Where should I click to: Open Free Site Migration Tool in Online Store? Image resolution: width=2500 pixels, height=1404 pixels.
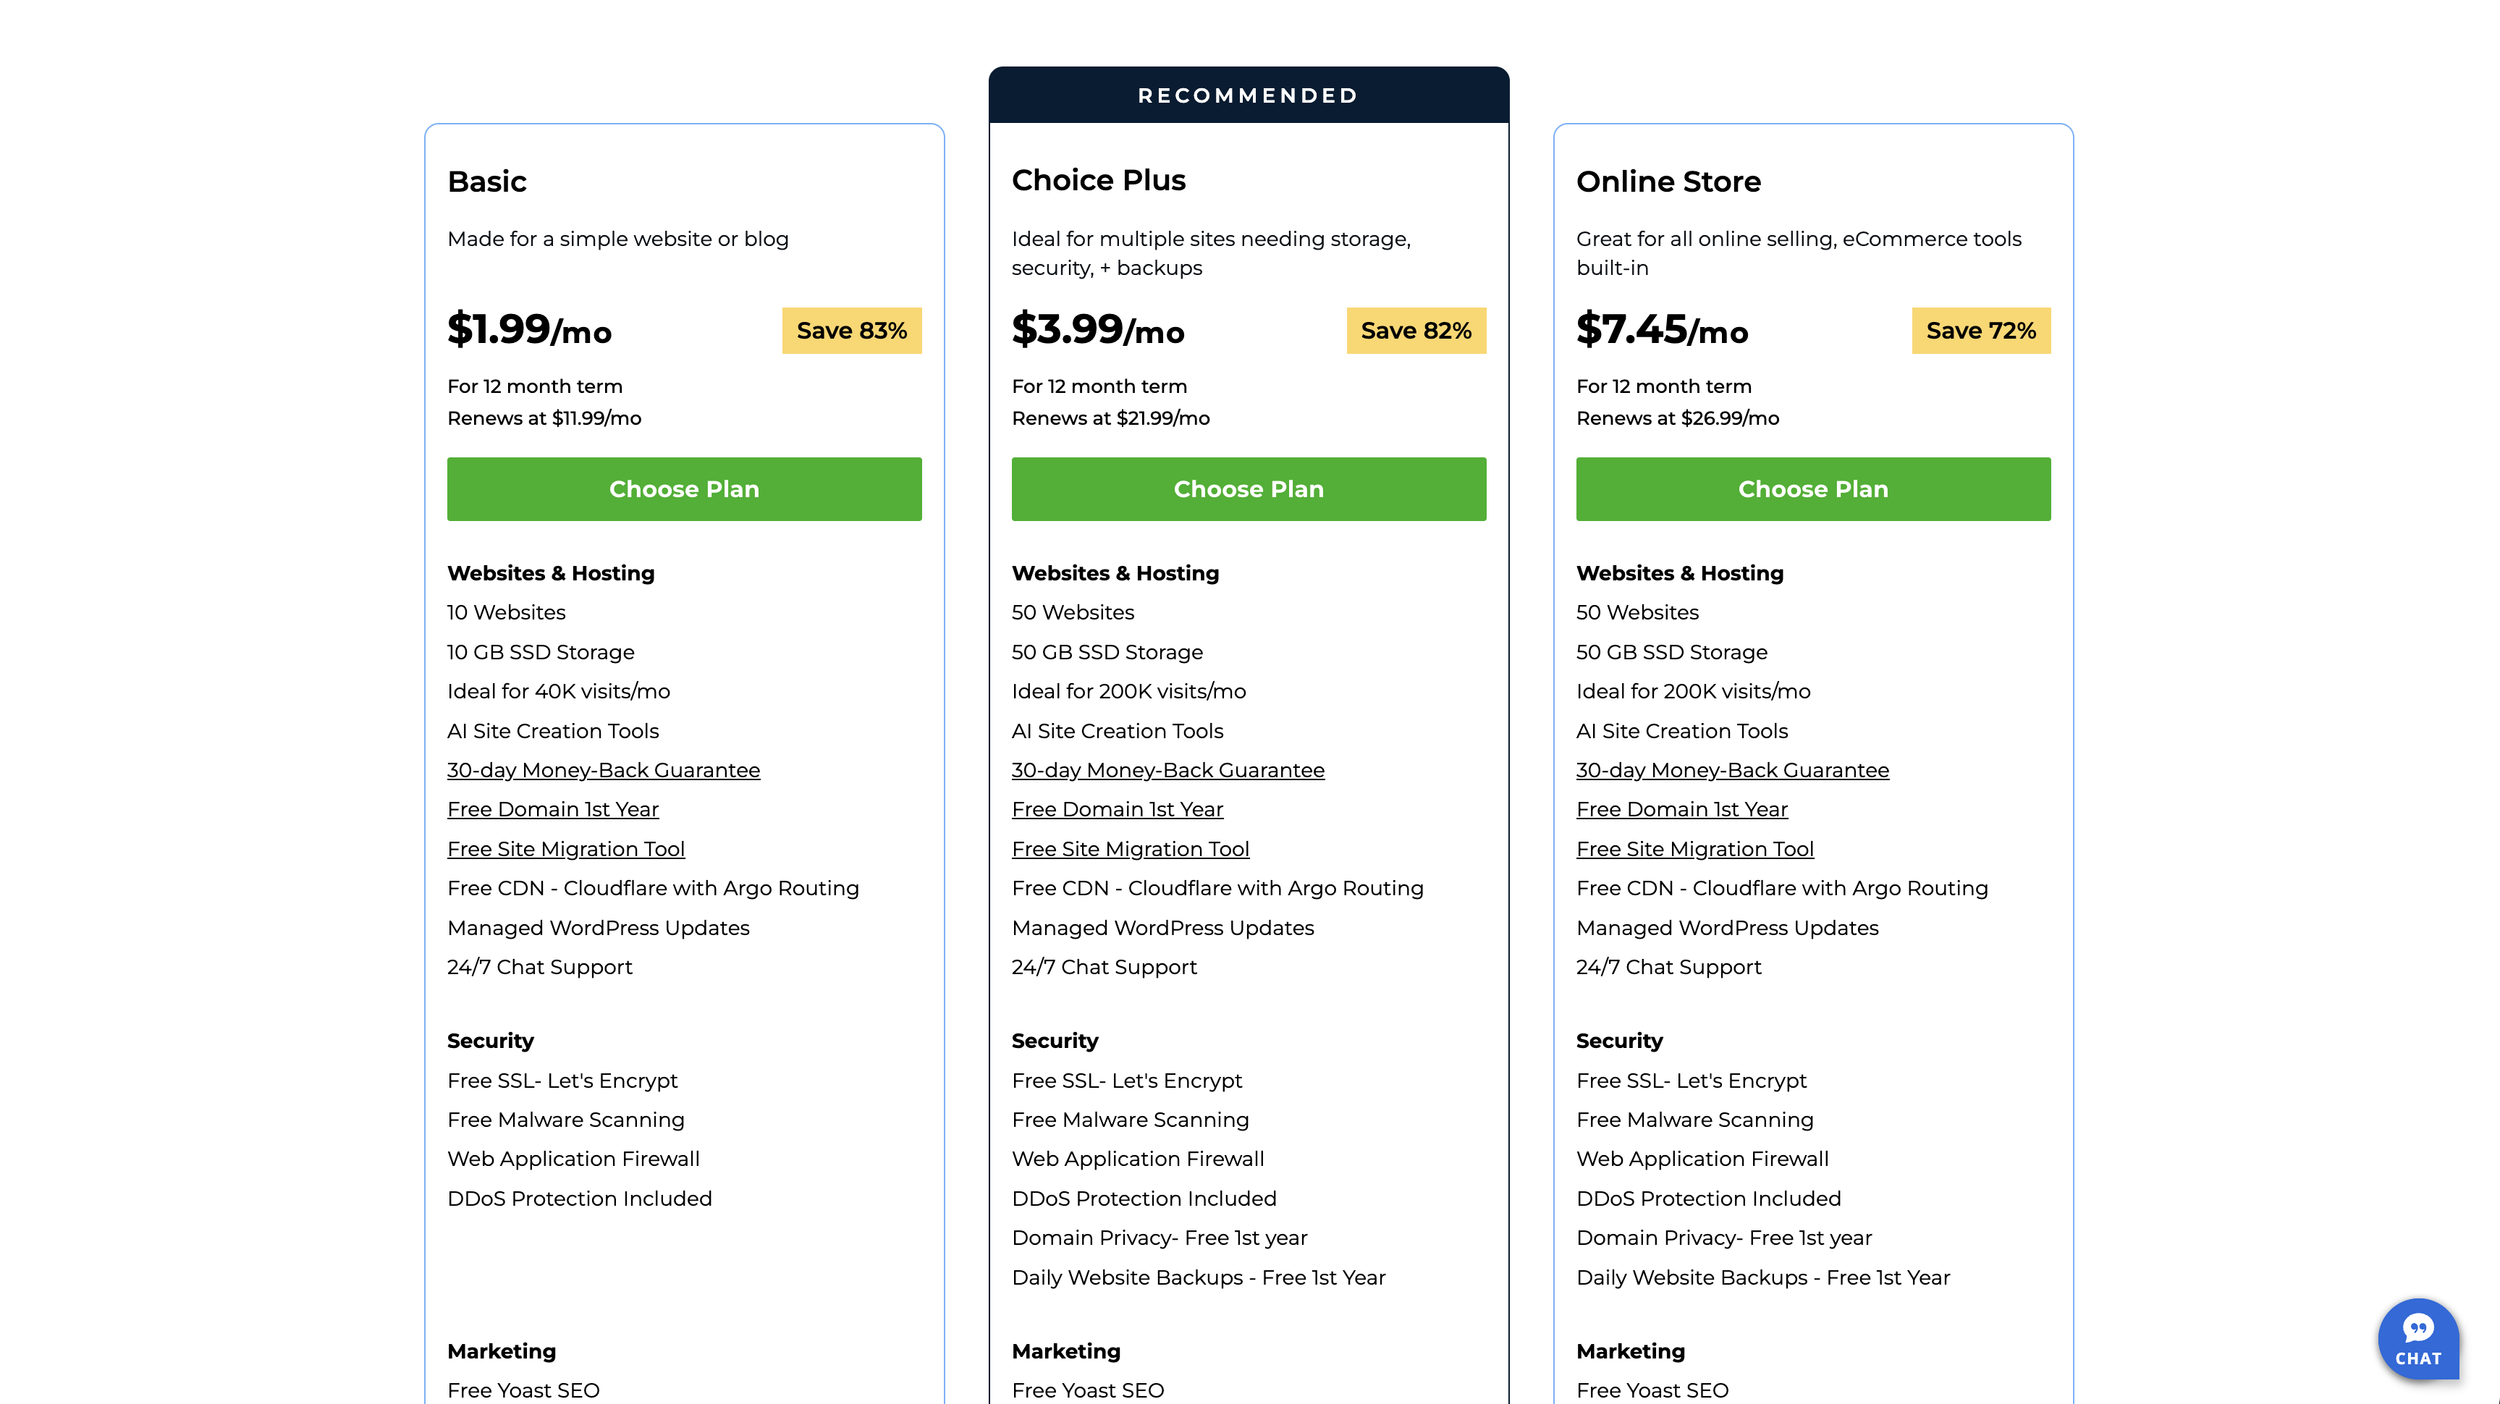pyautogui.click(x=1694, y=849)
